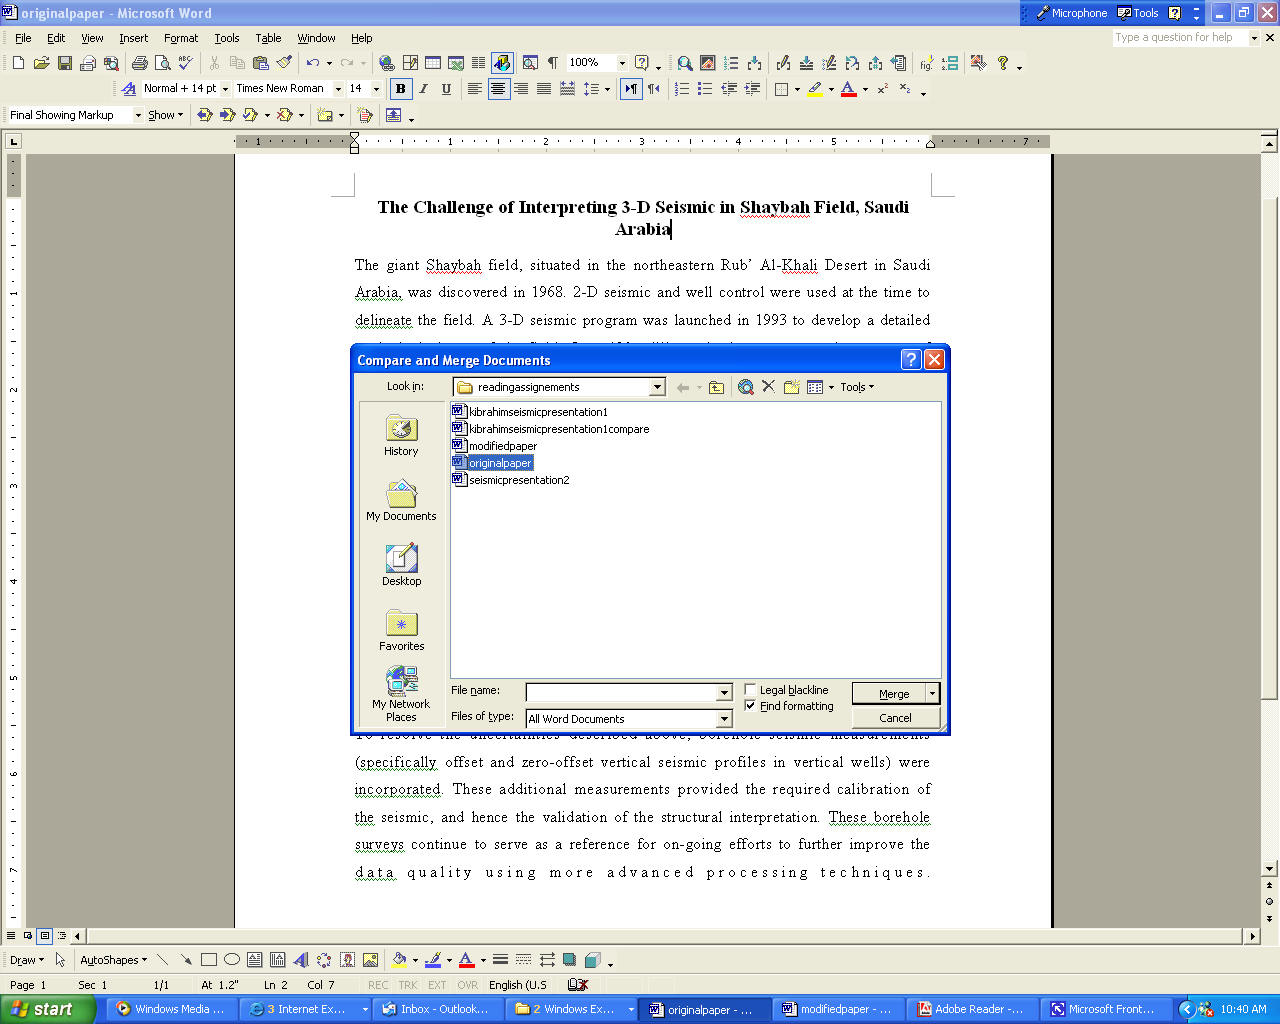
Task: Expand the Look in folder dropdown
Action: coord(657,387)
